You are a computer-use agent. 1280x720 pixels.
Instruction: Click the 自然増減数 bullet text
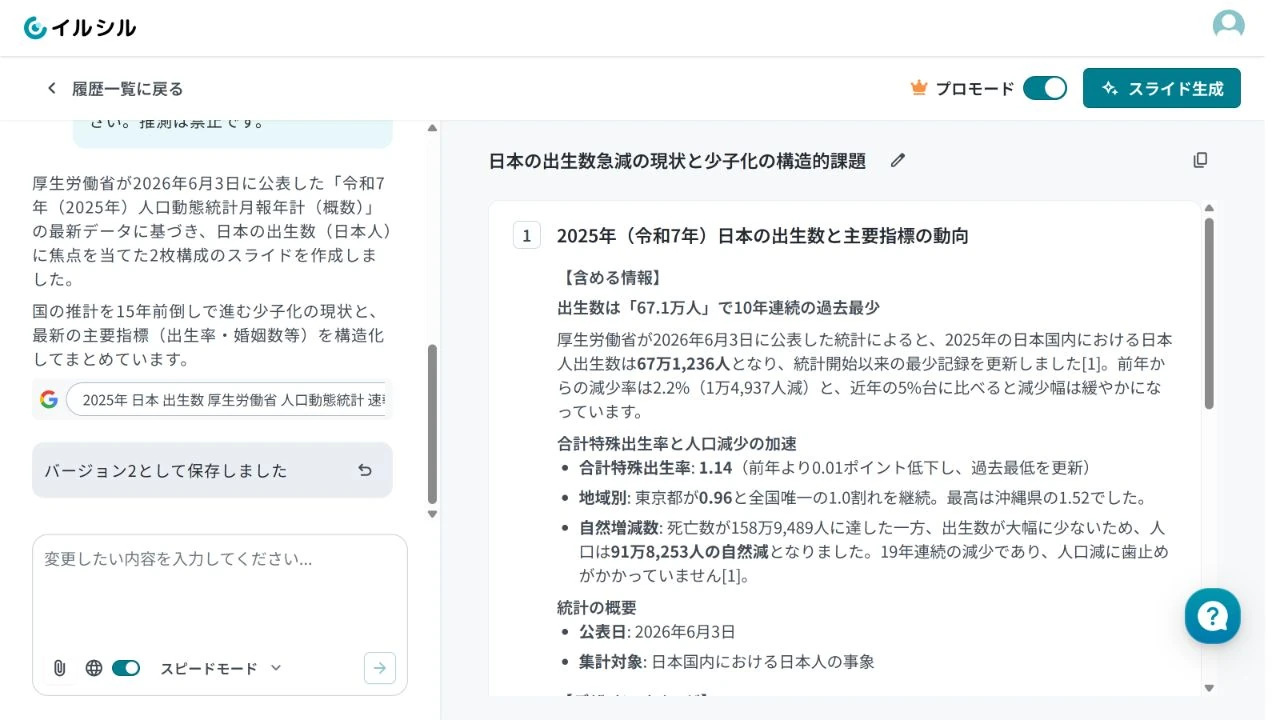874,552
